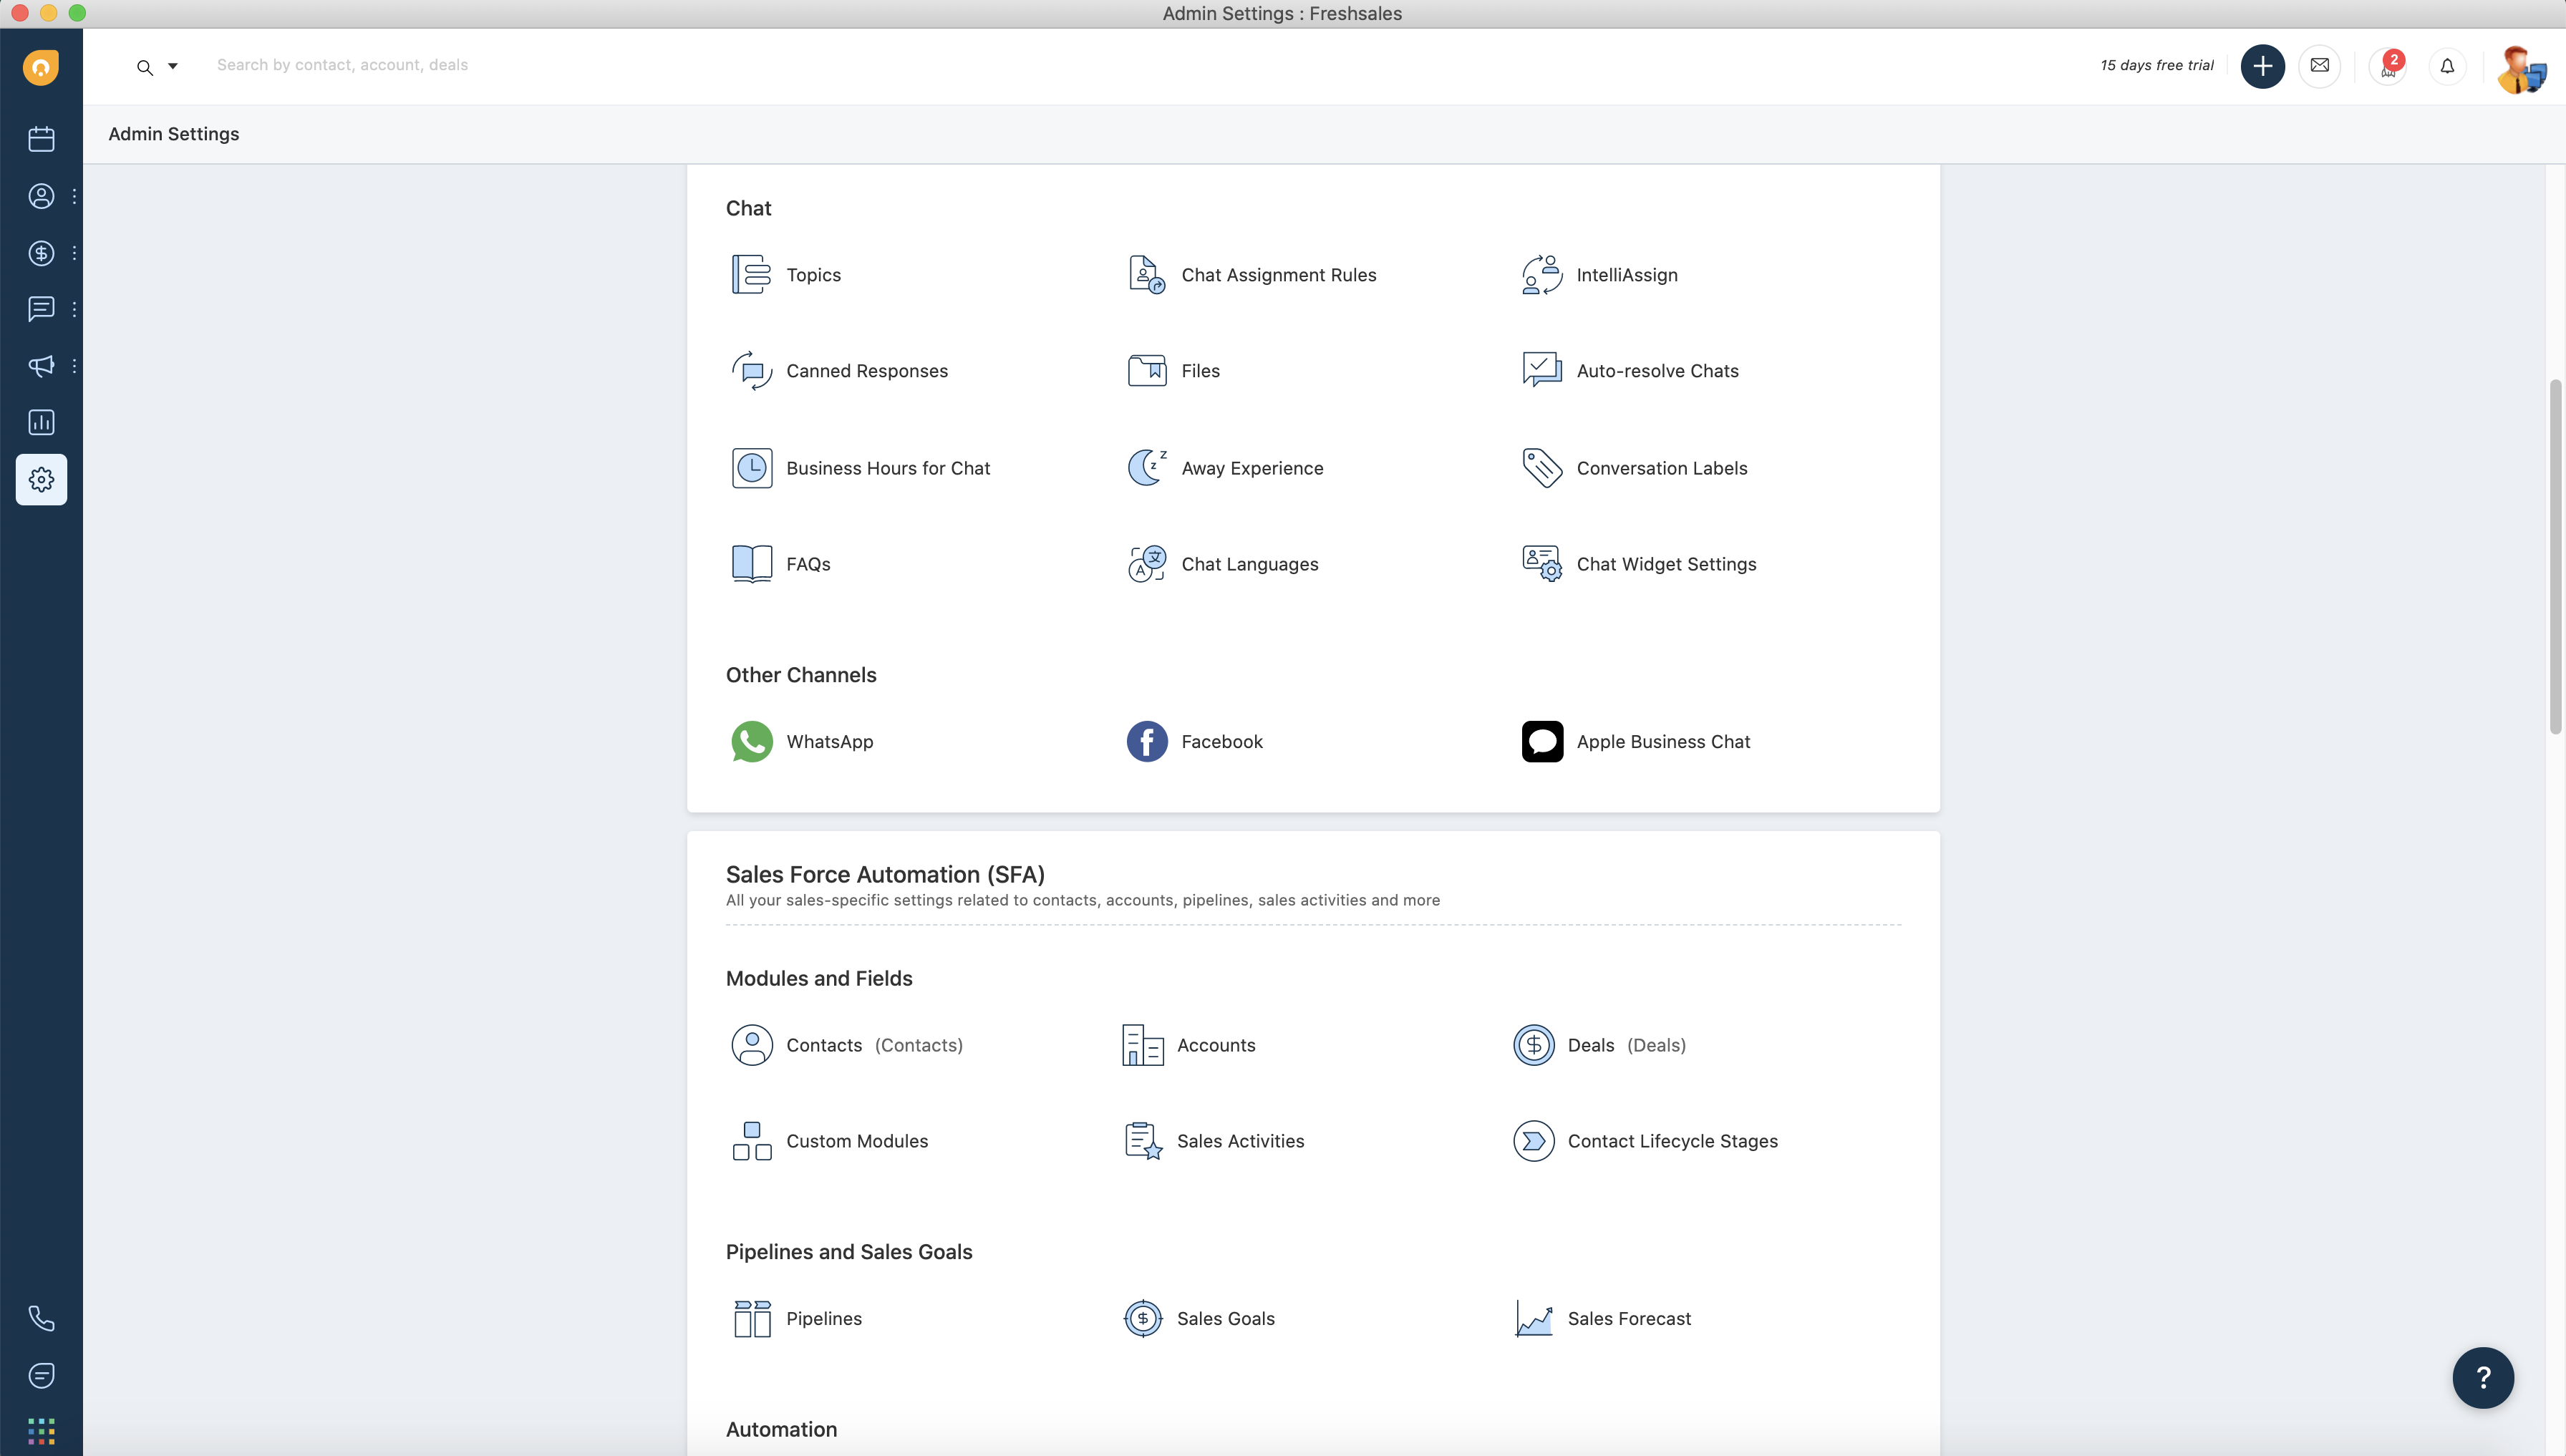Click the plus quick-add button

2262,66
